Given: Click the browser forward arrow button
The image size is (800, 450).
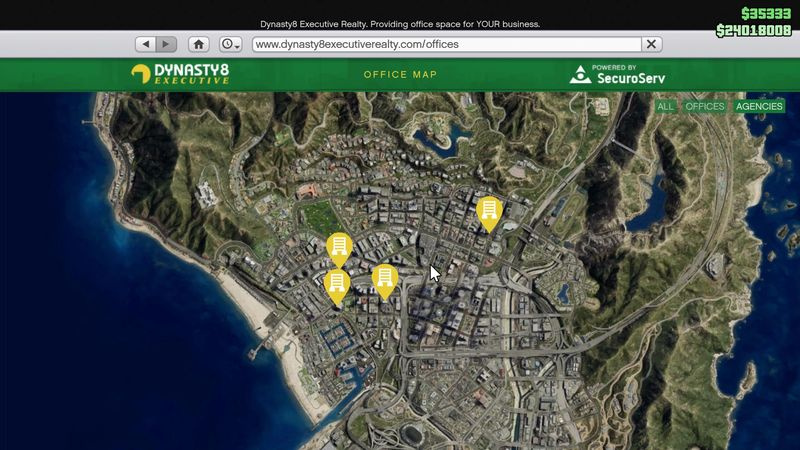Looking at the screenshot, I should click(166, 44).
